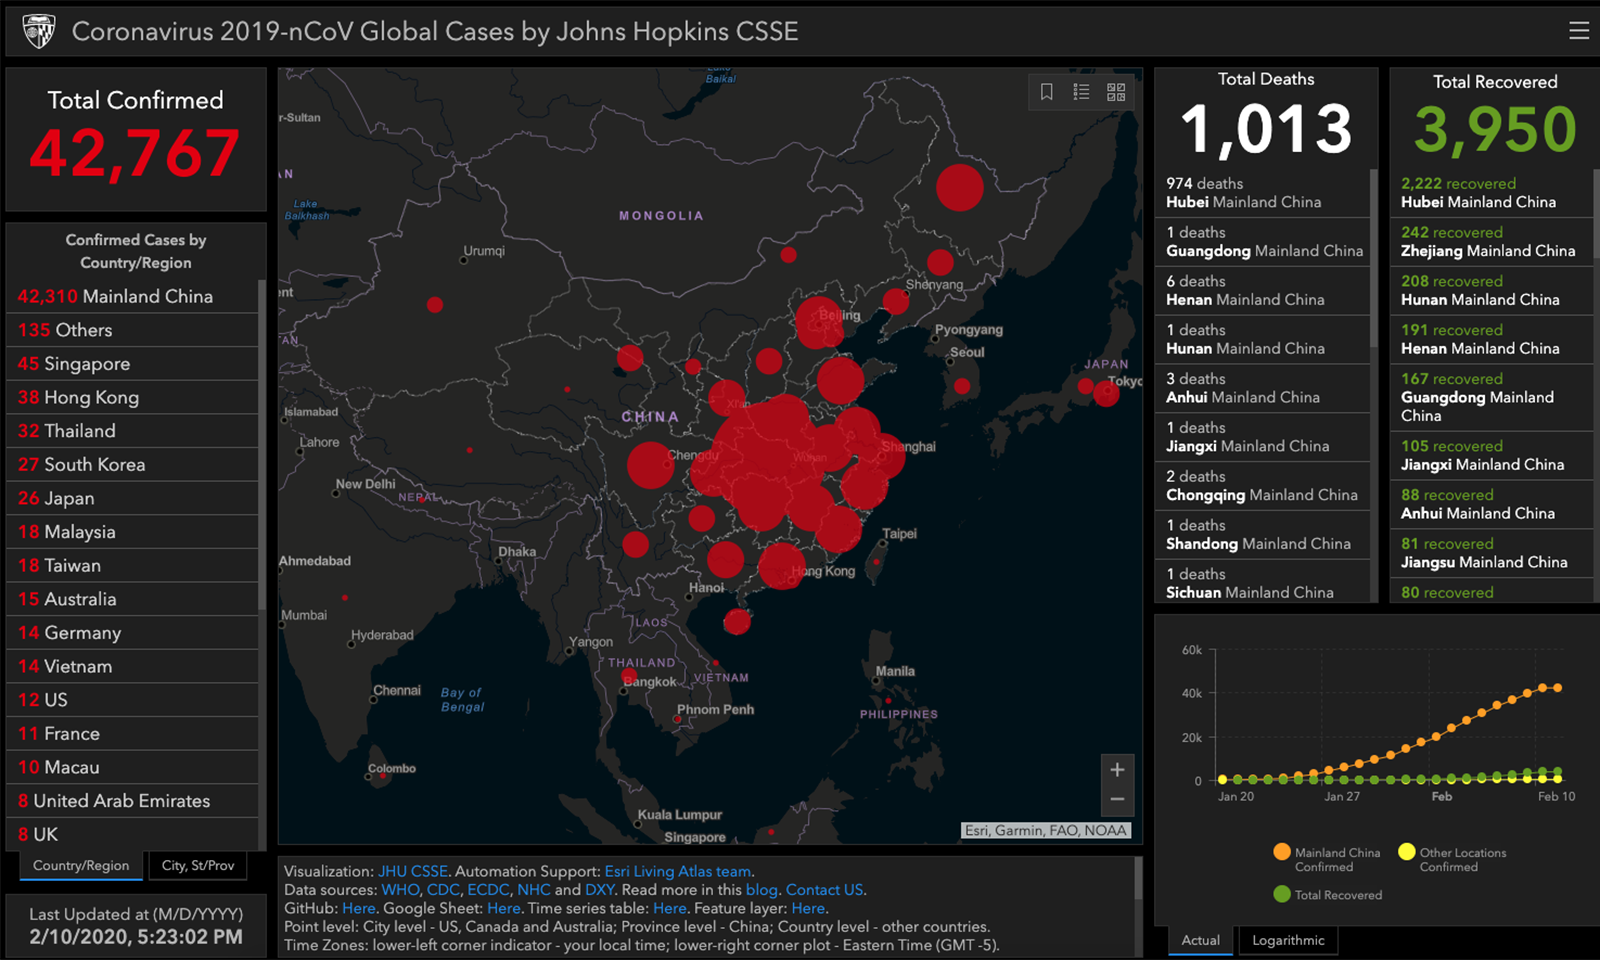This screenshot has width=1600, height=960.
Task: Toggle Mainland China Confirmed legend swatch
Action: (1282, 852)
